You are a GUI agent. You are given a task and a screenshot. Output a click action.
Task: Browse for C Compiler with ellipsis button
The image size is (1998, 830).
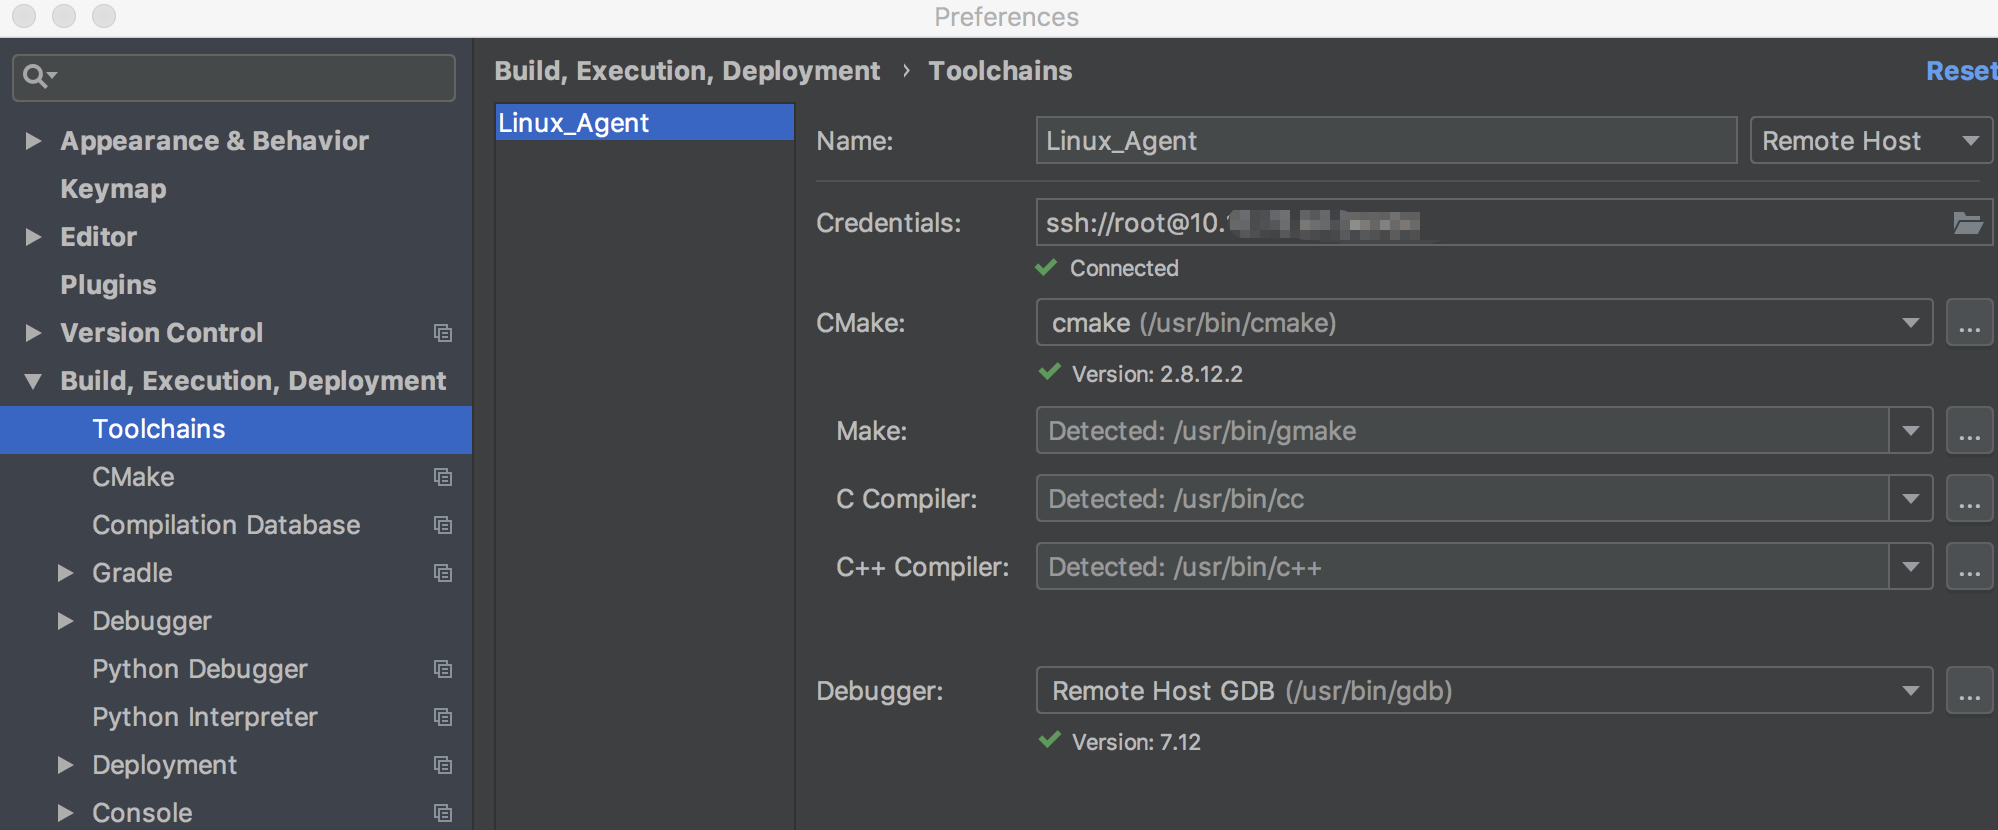pyautogui.click(x=1969, y=499)
